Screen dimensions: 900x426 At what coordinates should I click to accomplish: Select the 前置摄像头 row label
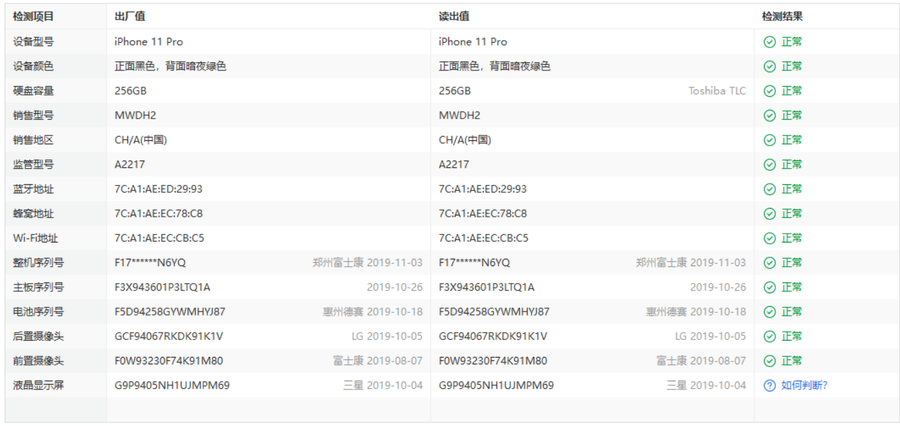(x=38, y=361)
